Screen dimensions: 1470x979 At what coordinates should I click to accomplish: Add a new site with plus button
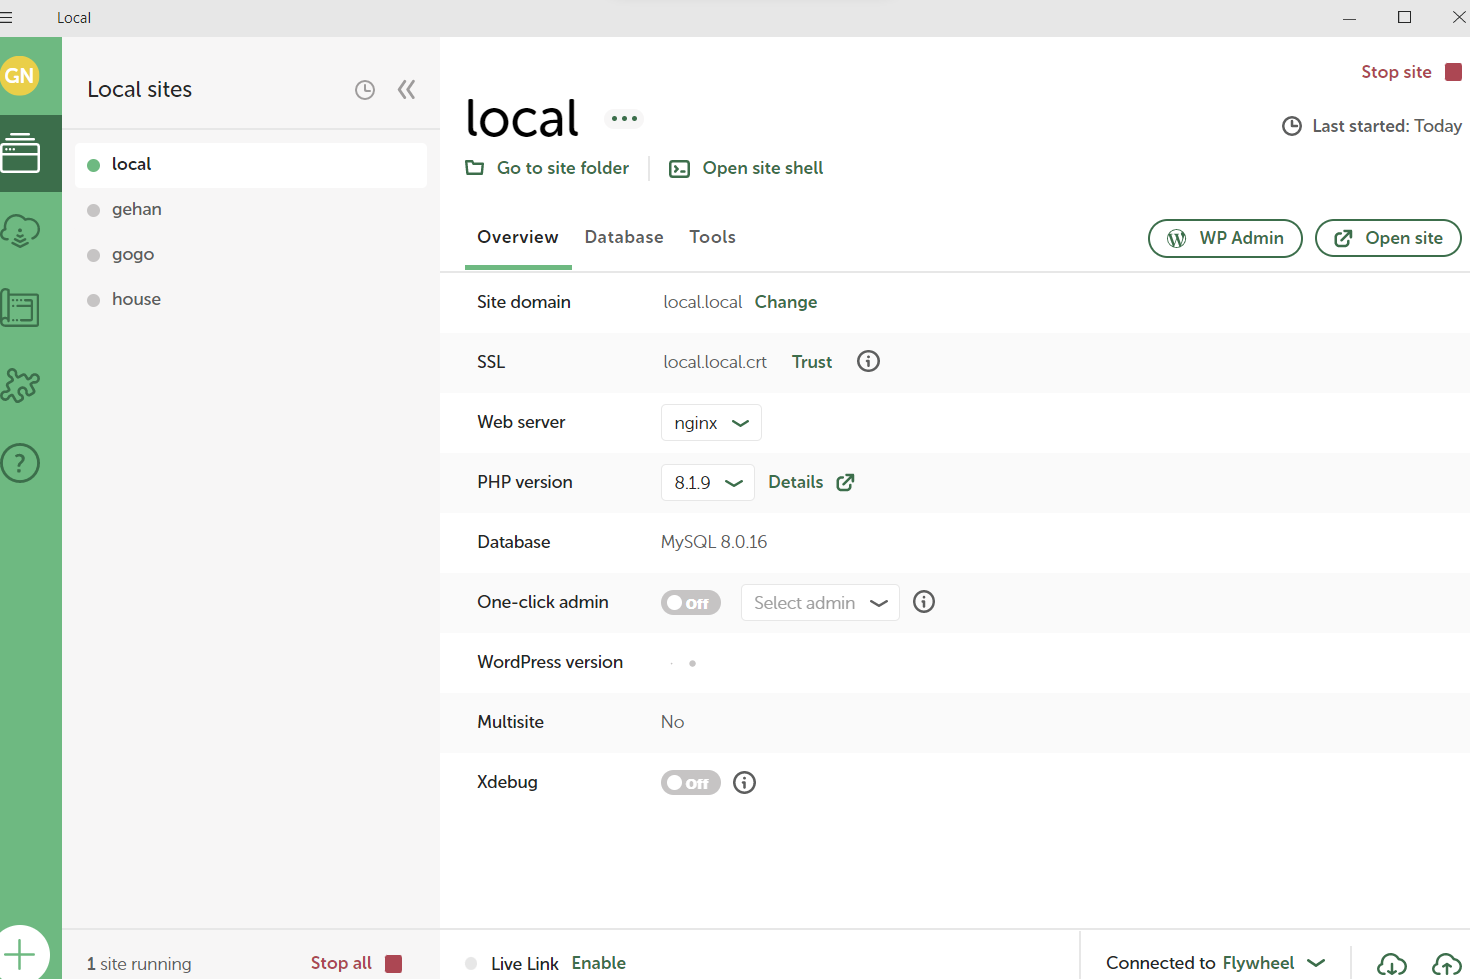pyautogui.click(x=20, y=953)
